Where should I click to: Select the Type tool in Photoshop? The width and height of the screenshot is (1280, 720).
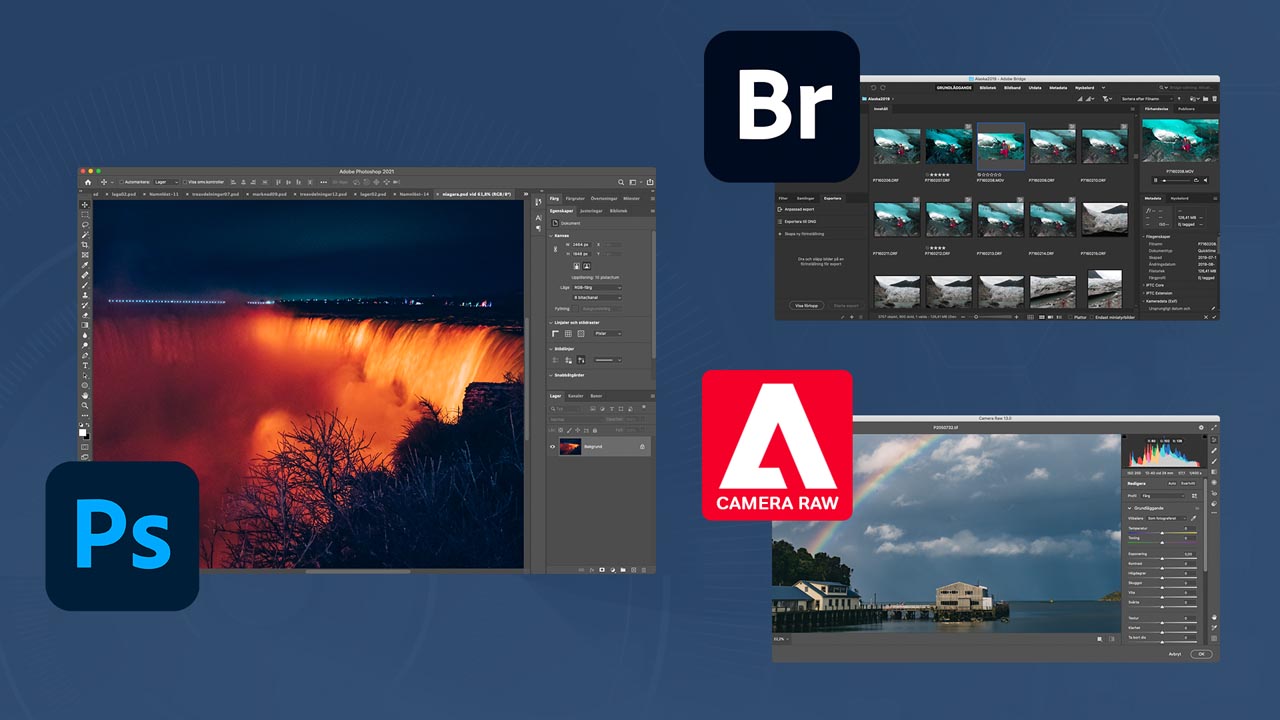point(85,366)
